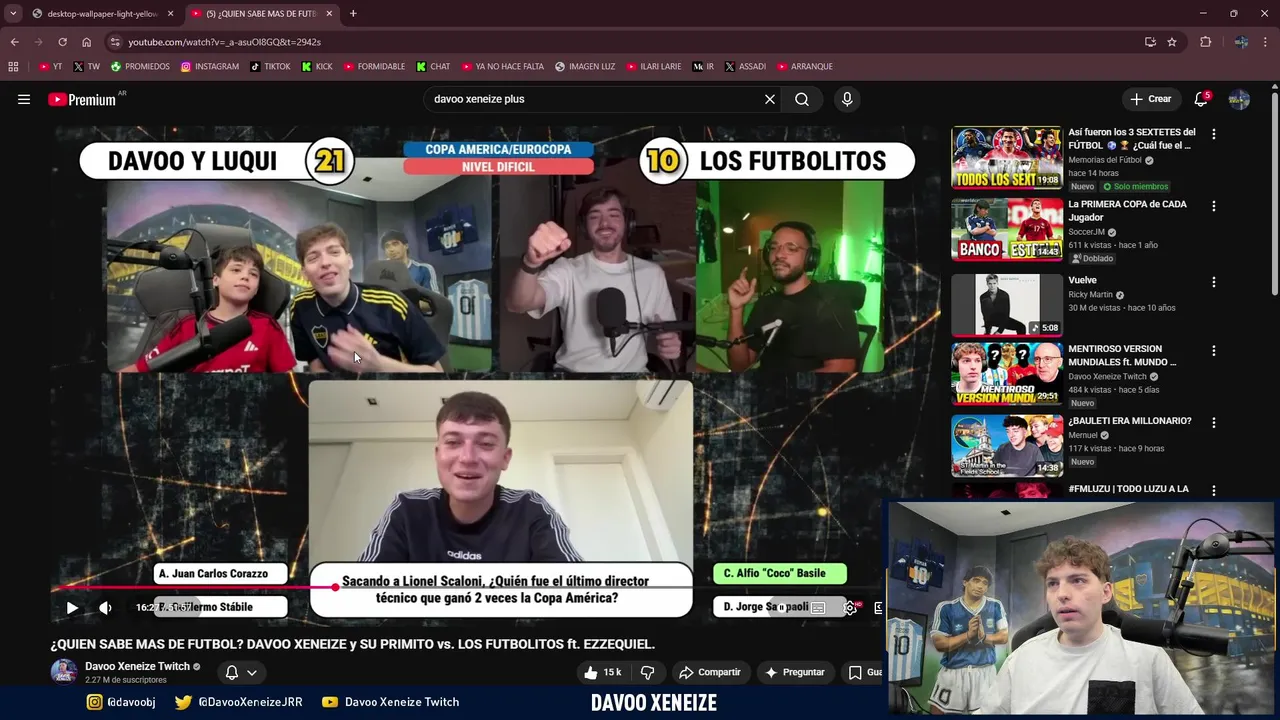Screen dimensions: 1280x720
Task: Click the Preguntar button
Action: [795, 672]
